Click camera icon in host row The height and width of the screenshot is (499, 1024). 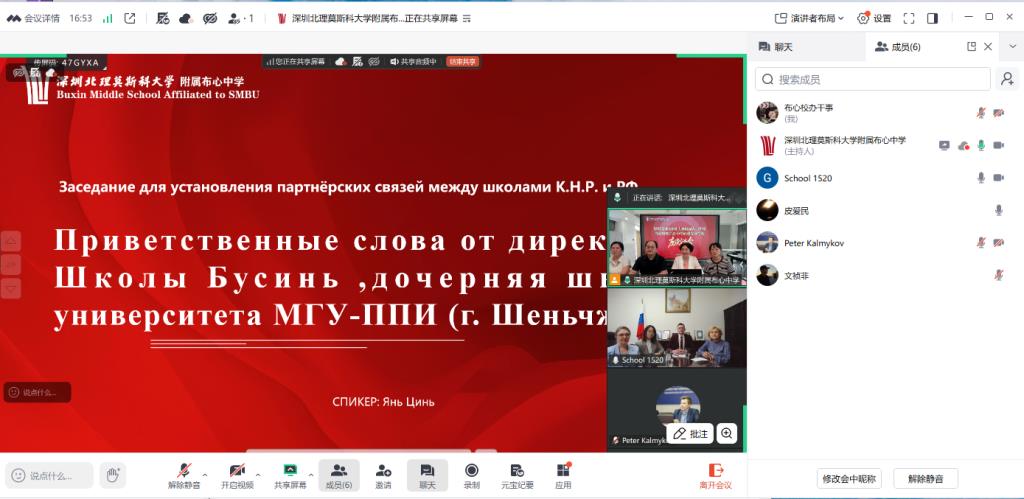[999, 145]
